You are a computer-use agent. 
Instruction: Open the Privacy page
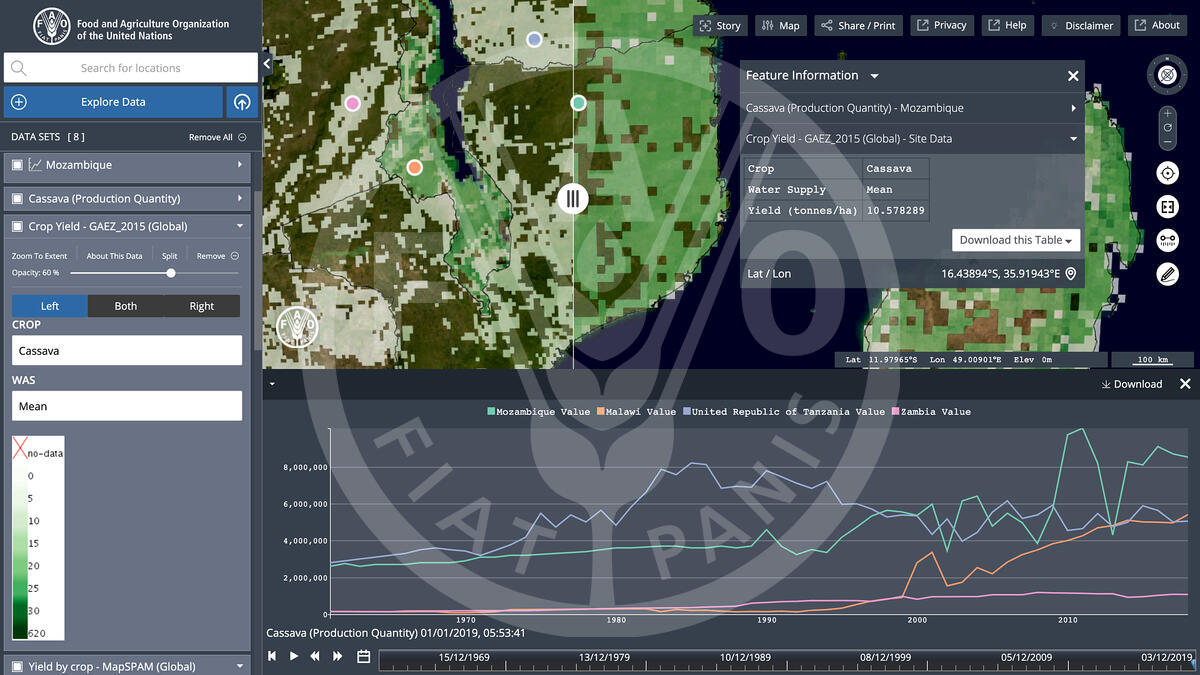[x=941, y=25]
